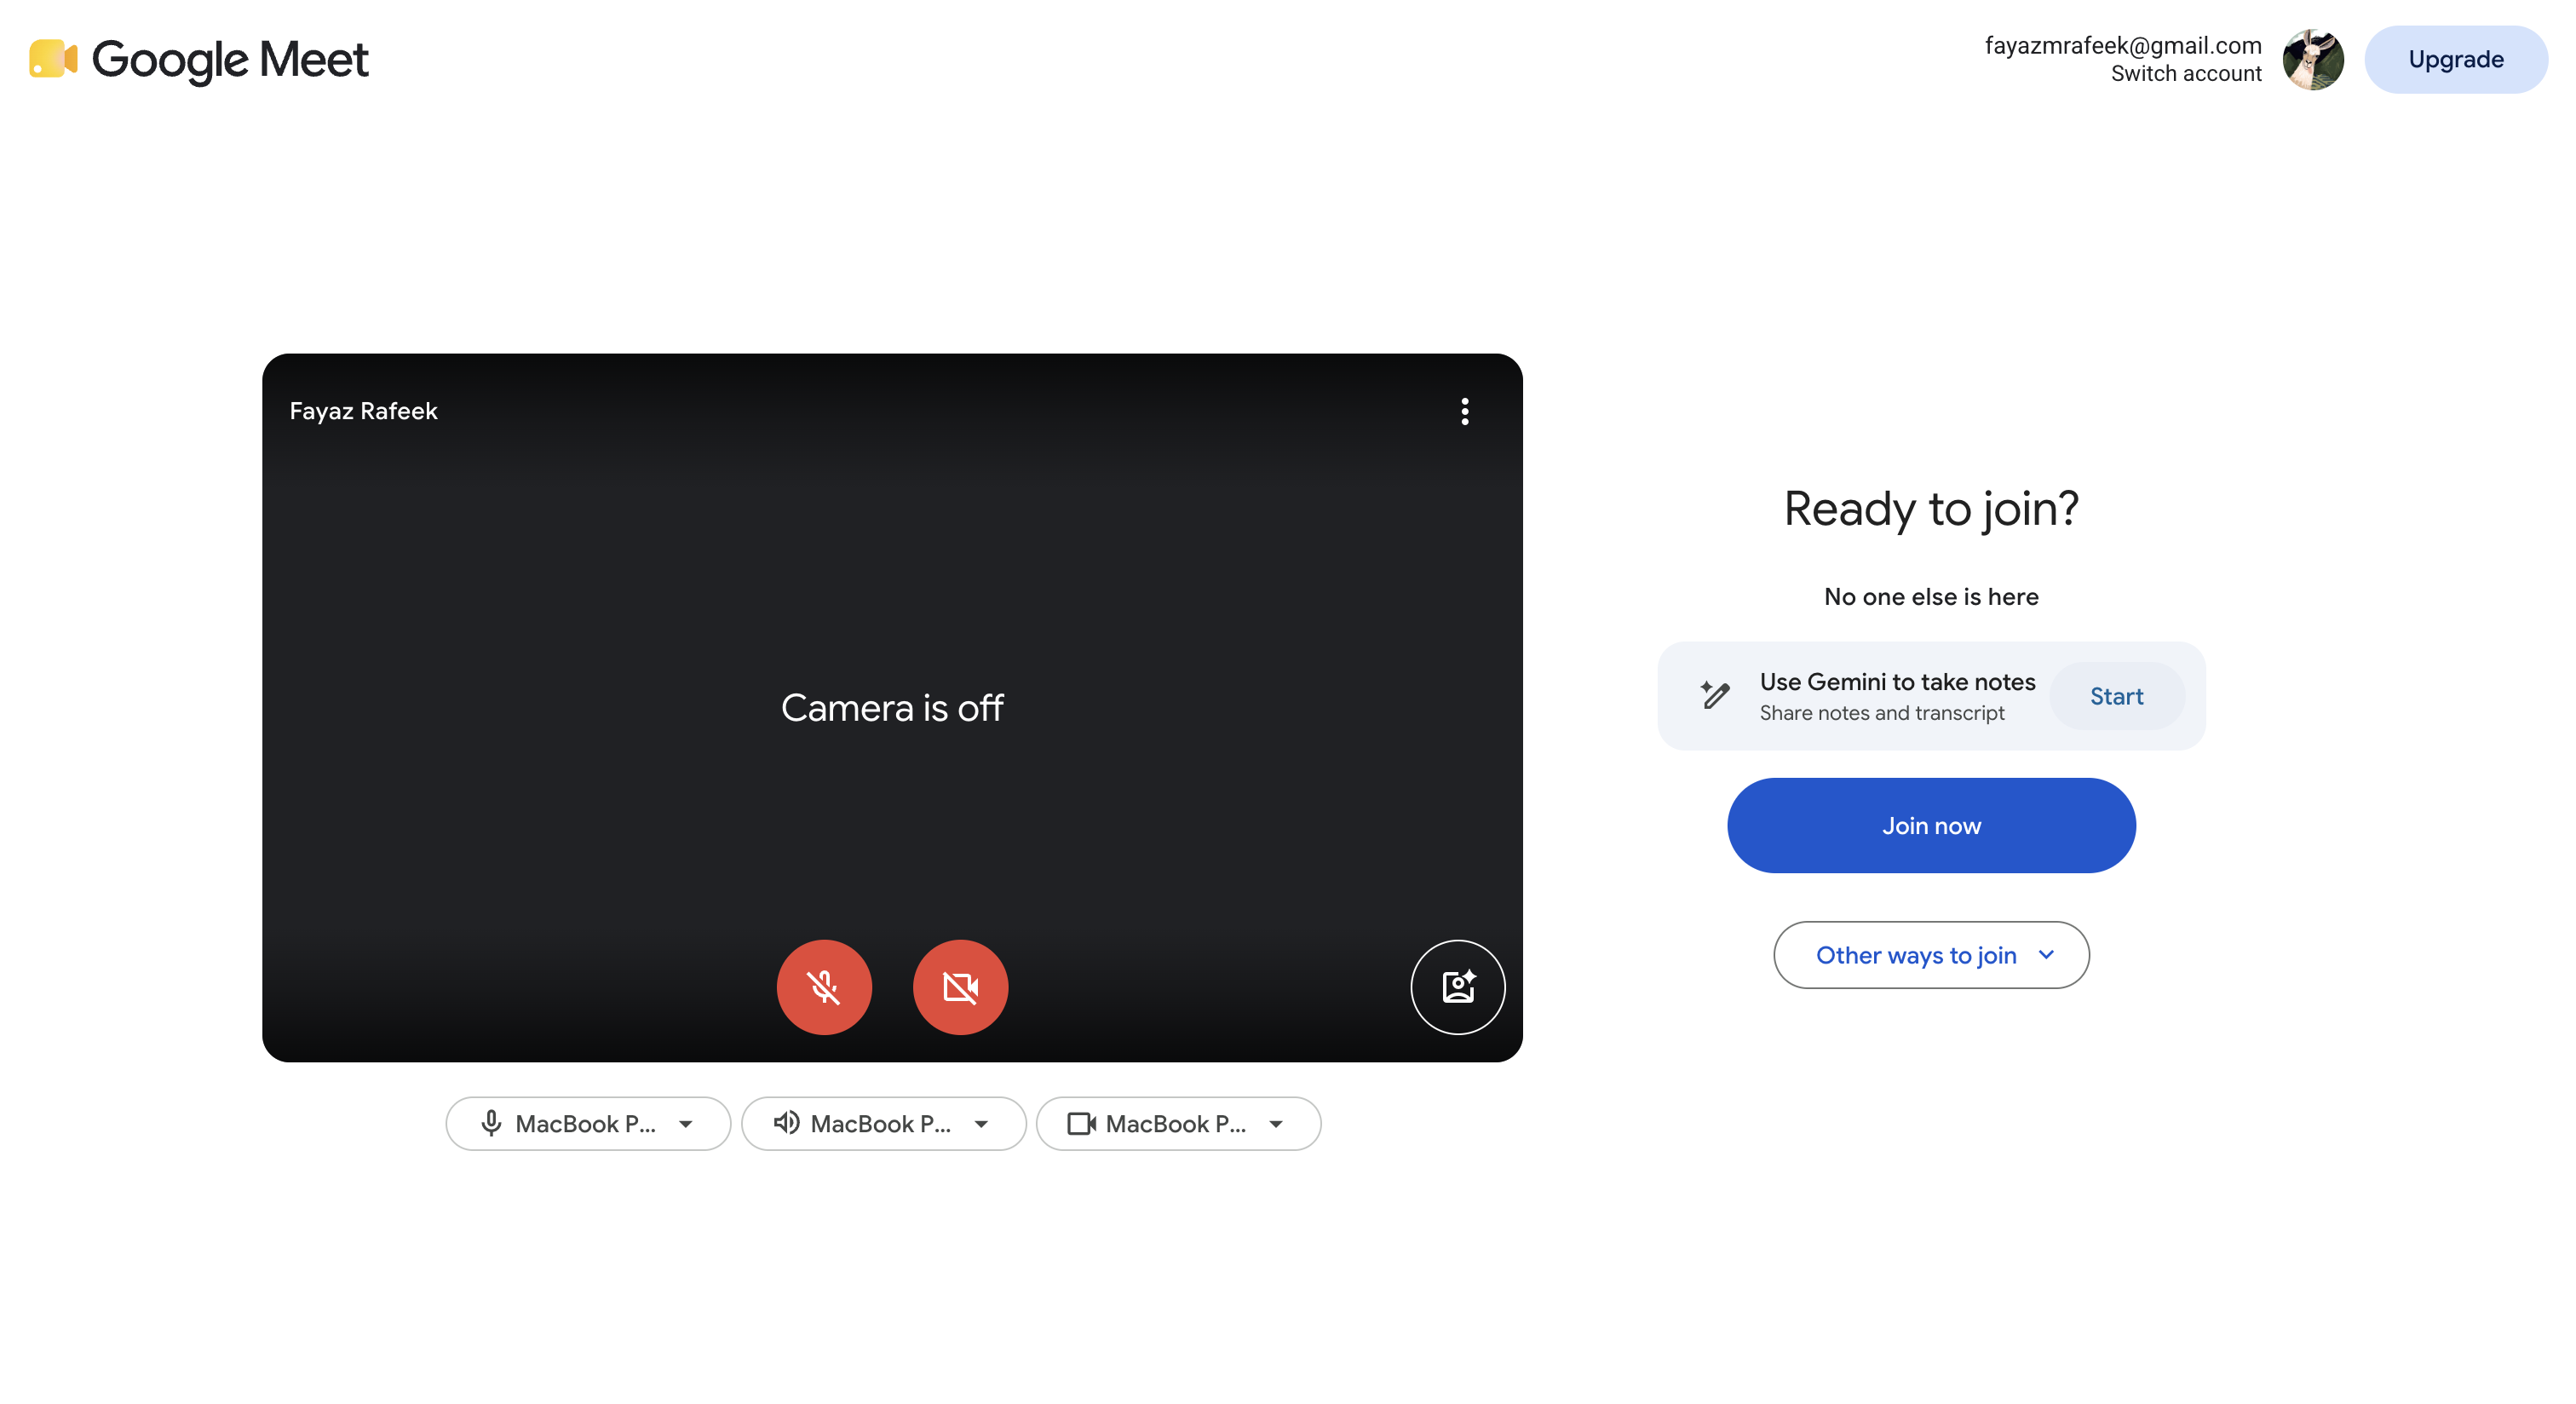
Task: Click Join now
Action: pyautogui.click(x=1931, y=825)
